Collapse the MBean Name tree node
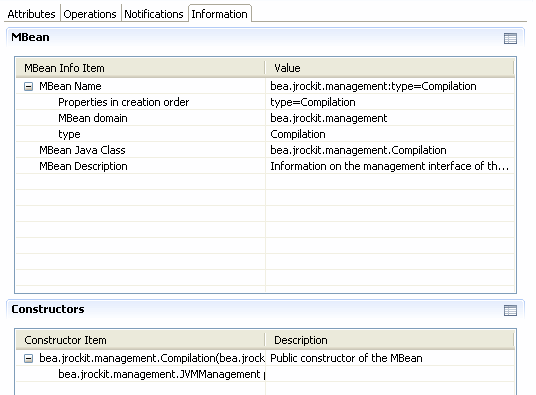Image resolution: width=536 pixels, height=395 pixels. (29, 86)
